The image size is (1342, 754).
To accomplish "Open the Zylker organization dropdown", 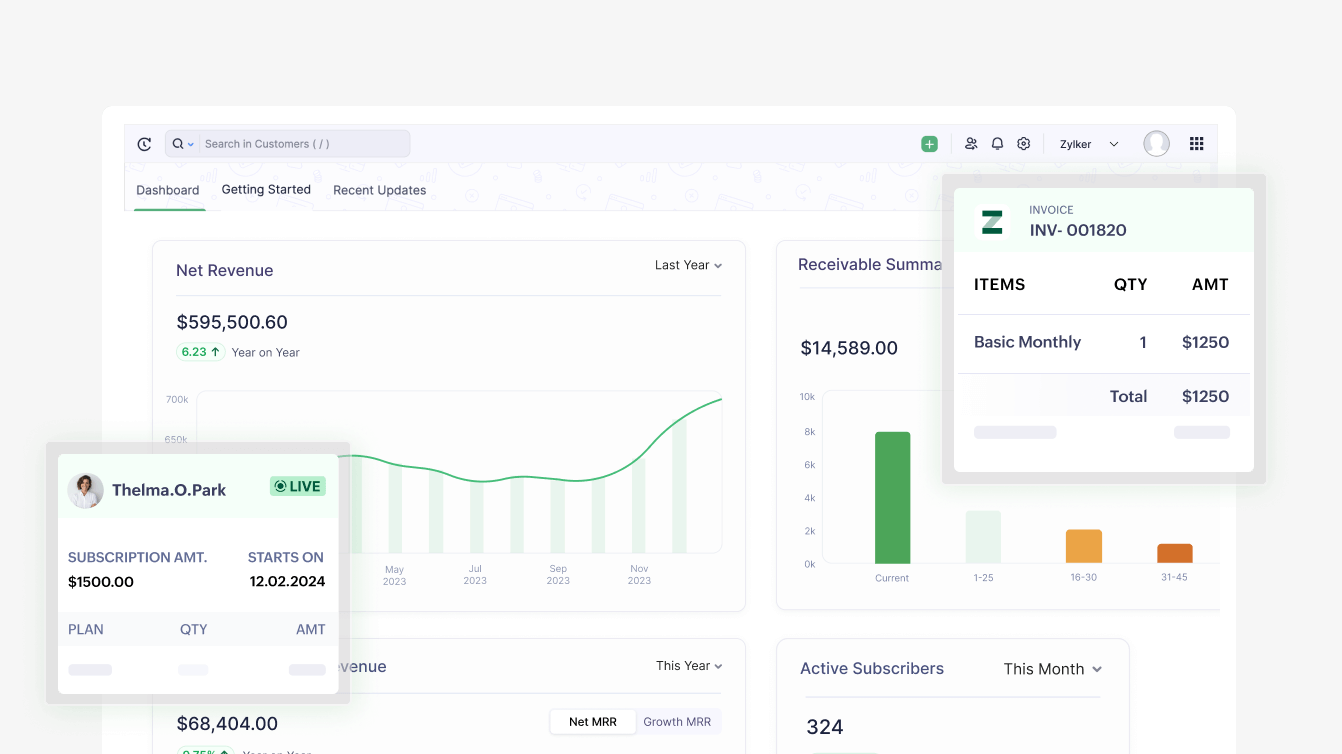I will pyautogui.click(x=1086, y=143).
